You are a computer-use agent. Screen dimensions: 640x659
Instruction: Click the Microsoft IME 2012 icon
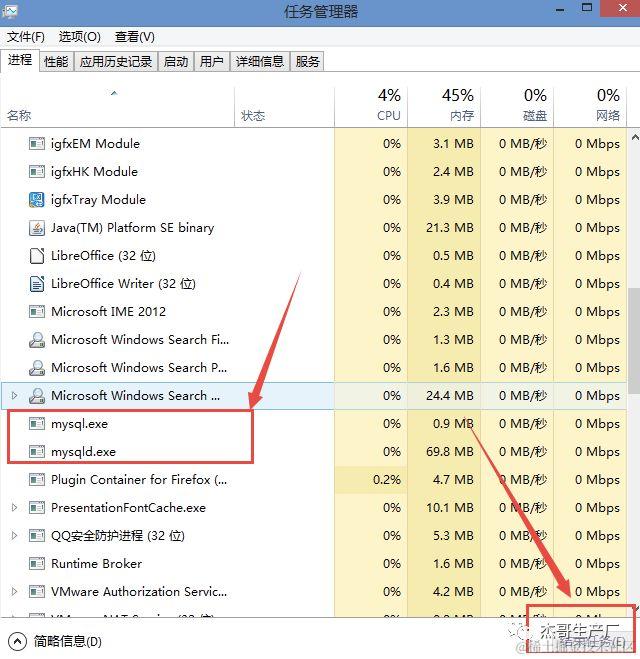tap(37, 311)
